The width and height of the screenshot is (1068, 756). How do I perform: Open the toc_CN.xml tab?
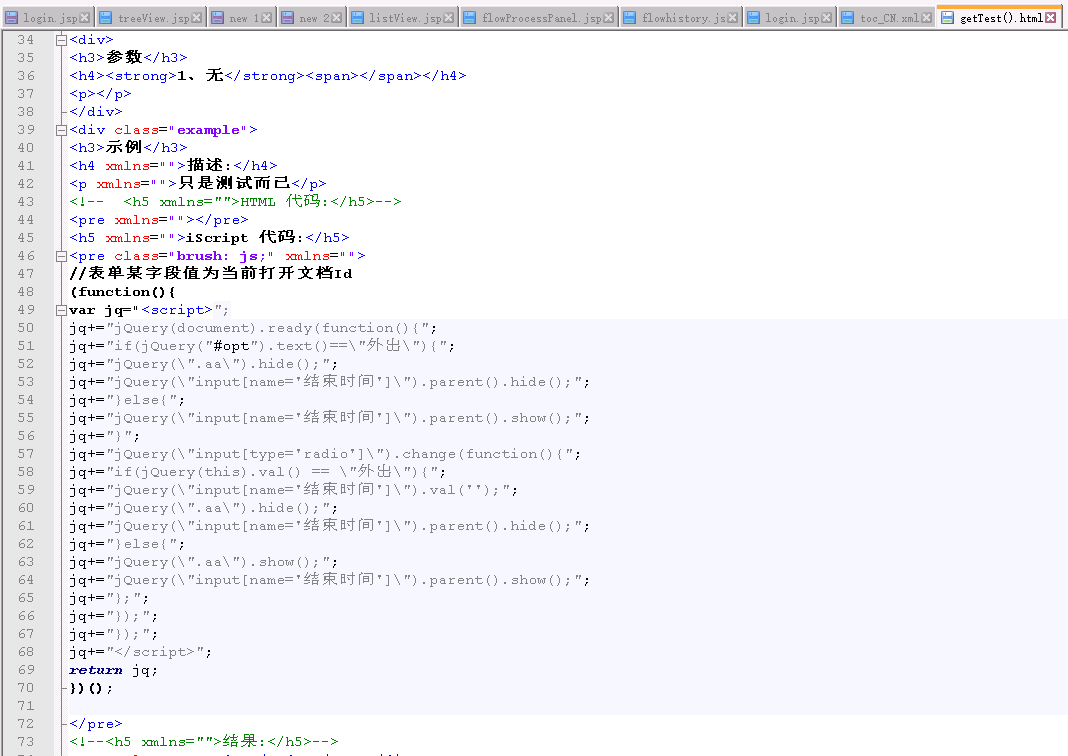coord(889,18)
